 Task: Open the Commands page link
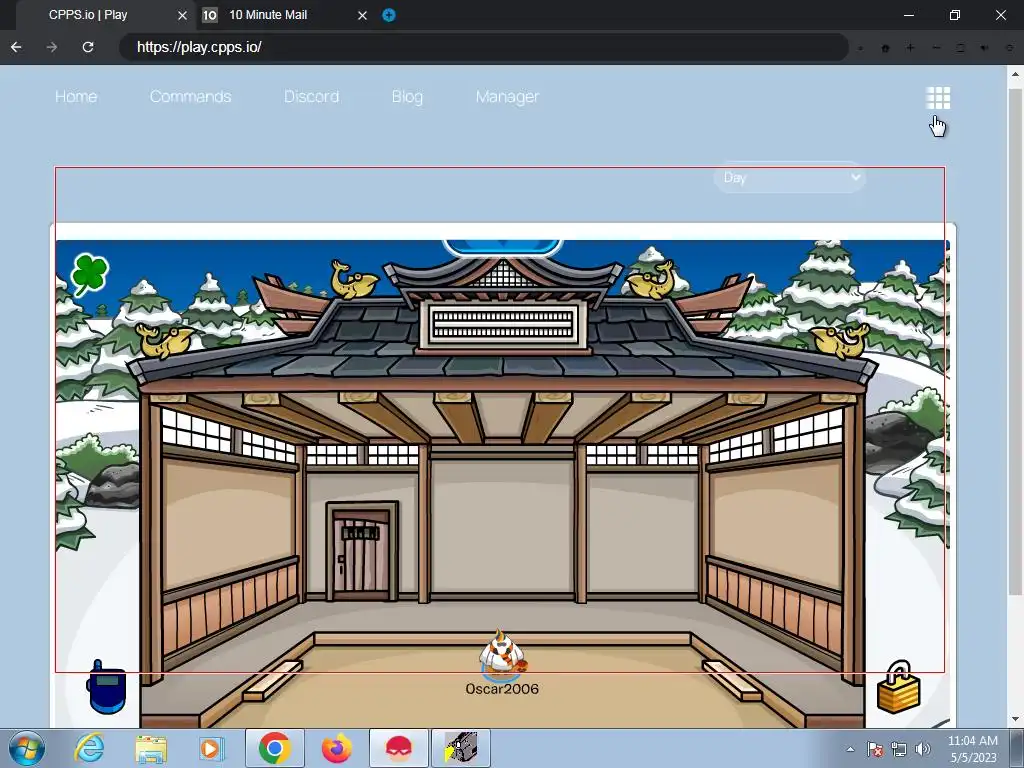[x=190, y=97]
